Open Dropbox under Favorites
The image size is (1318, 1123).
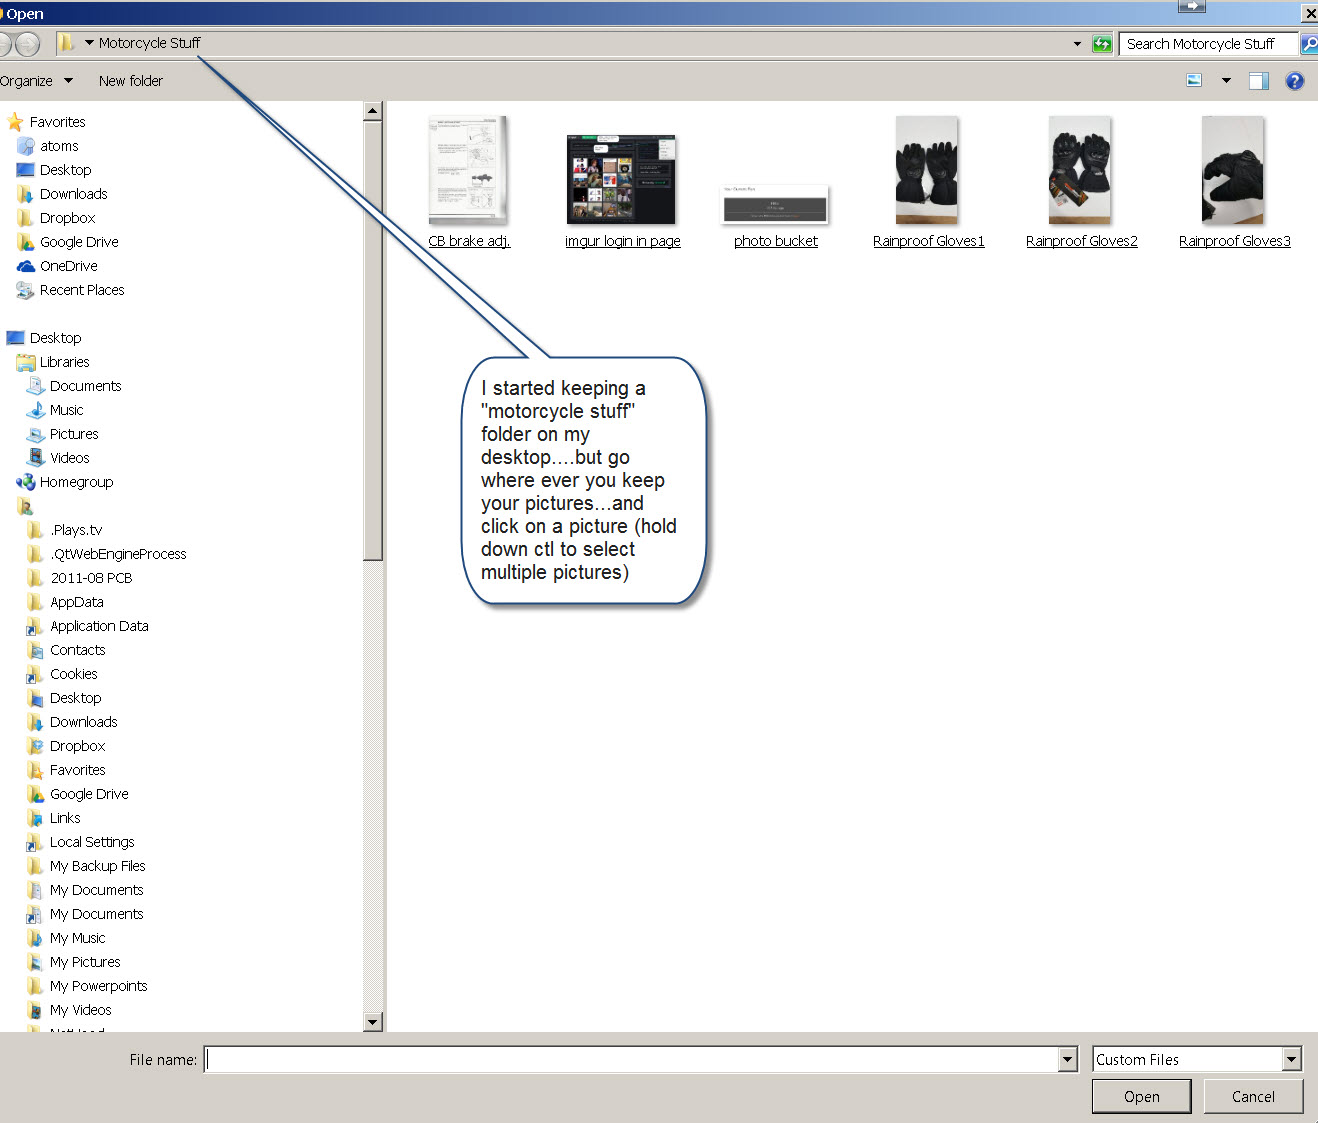pyautogui.click(x=67, y=218)
